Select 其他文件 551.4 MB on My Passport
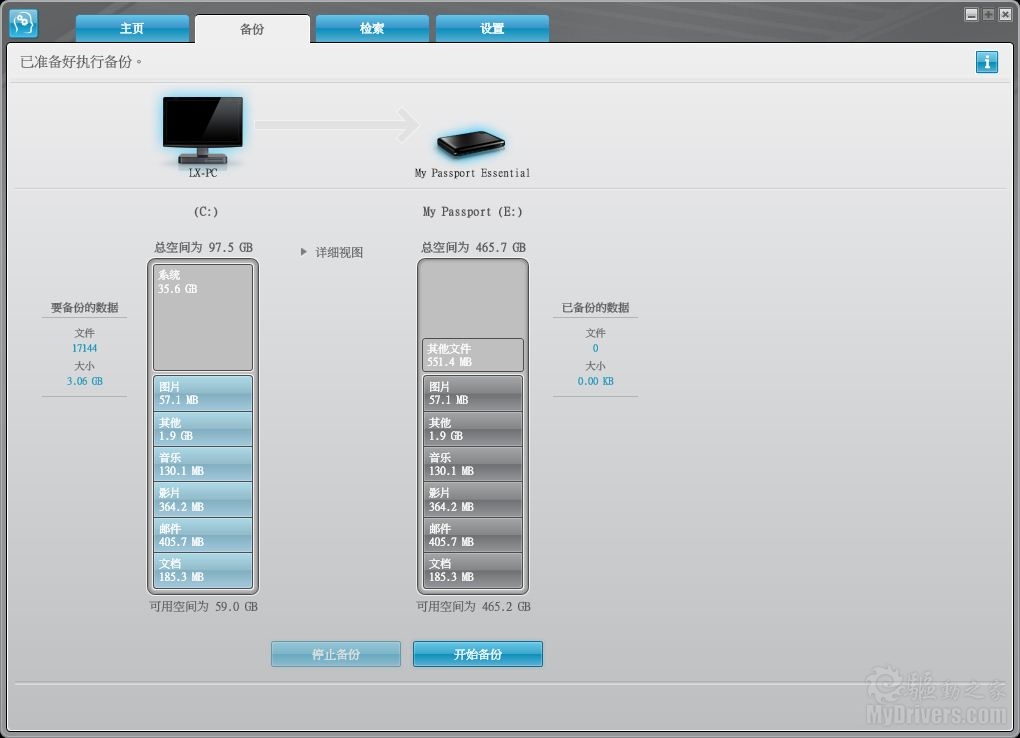Viewport: 1020px width, 738px height. [472, 355]
